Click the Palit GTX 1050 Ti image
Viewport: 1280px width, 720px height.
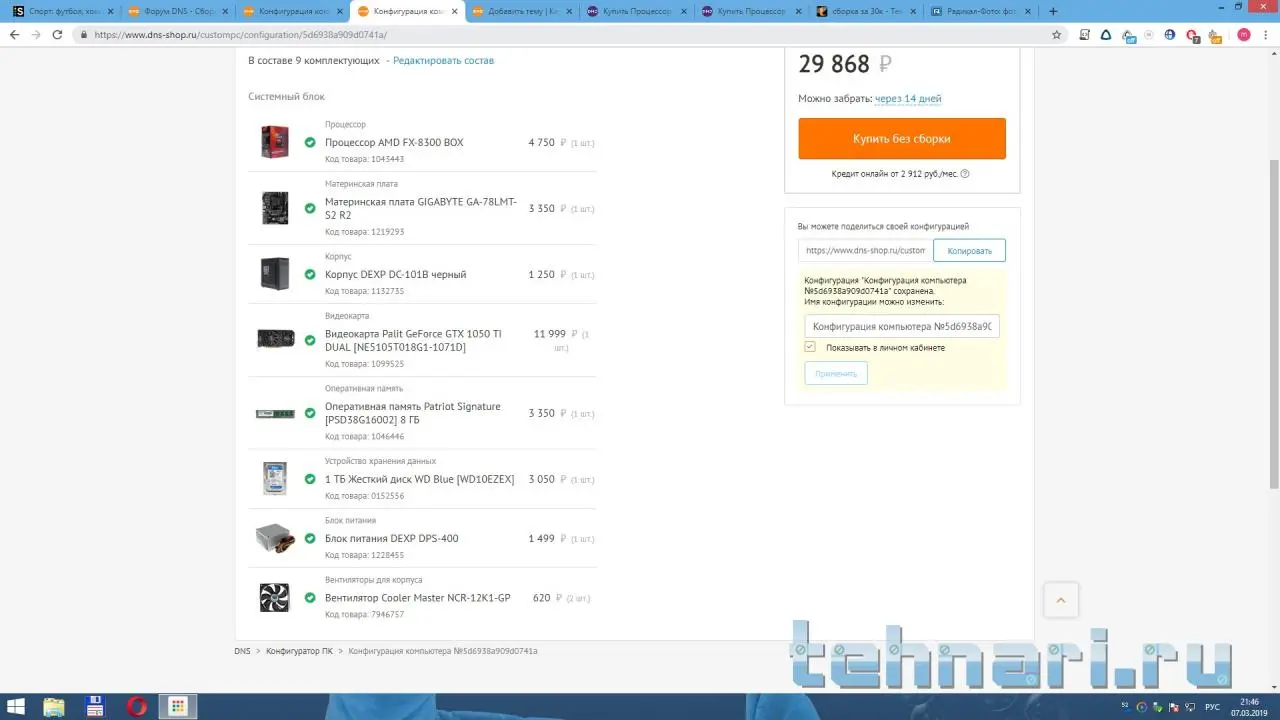(x=275, y=339)
